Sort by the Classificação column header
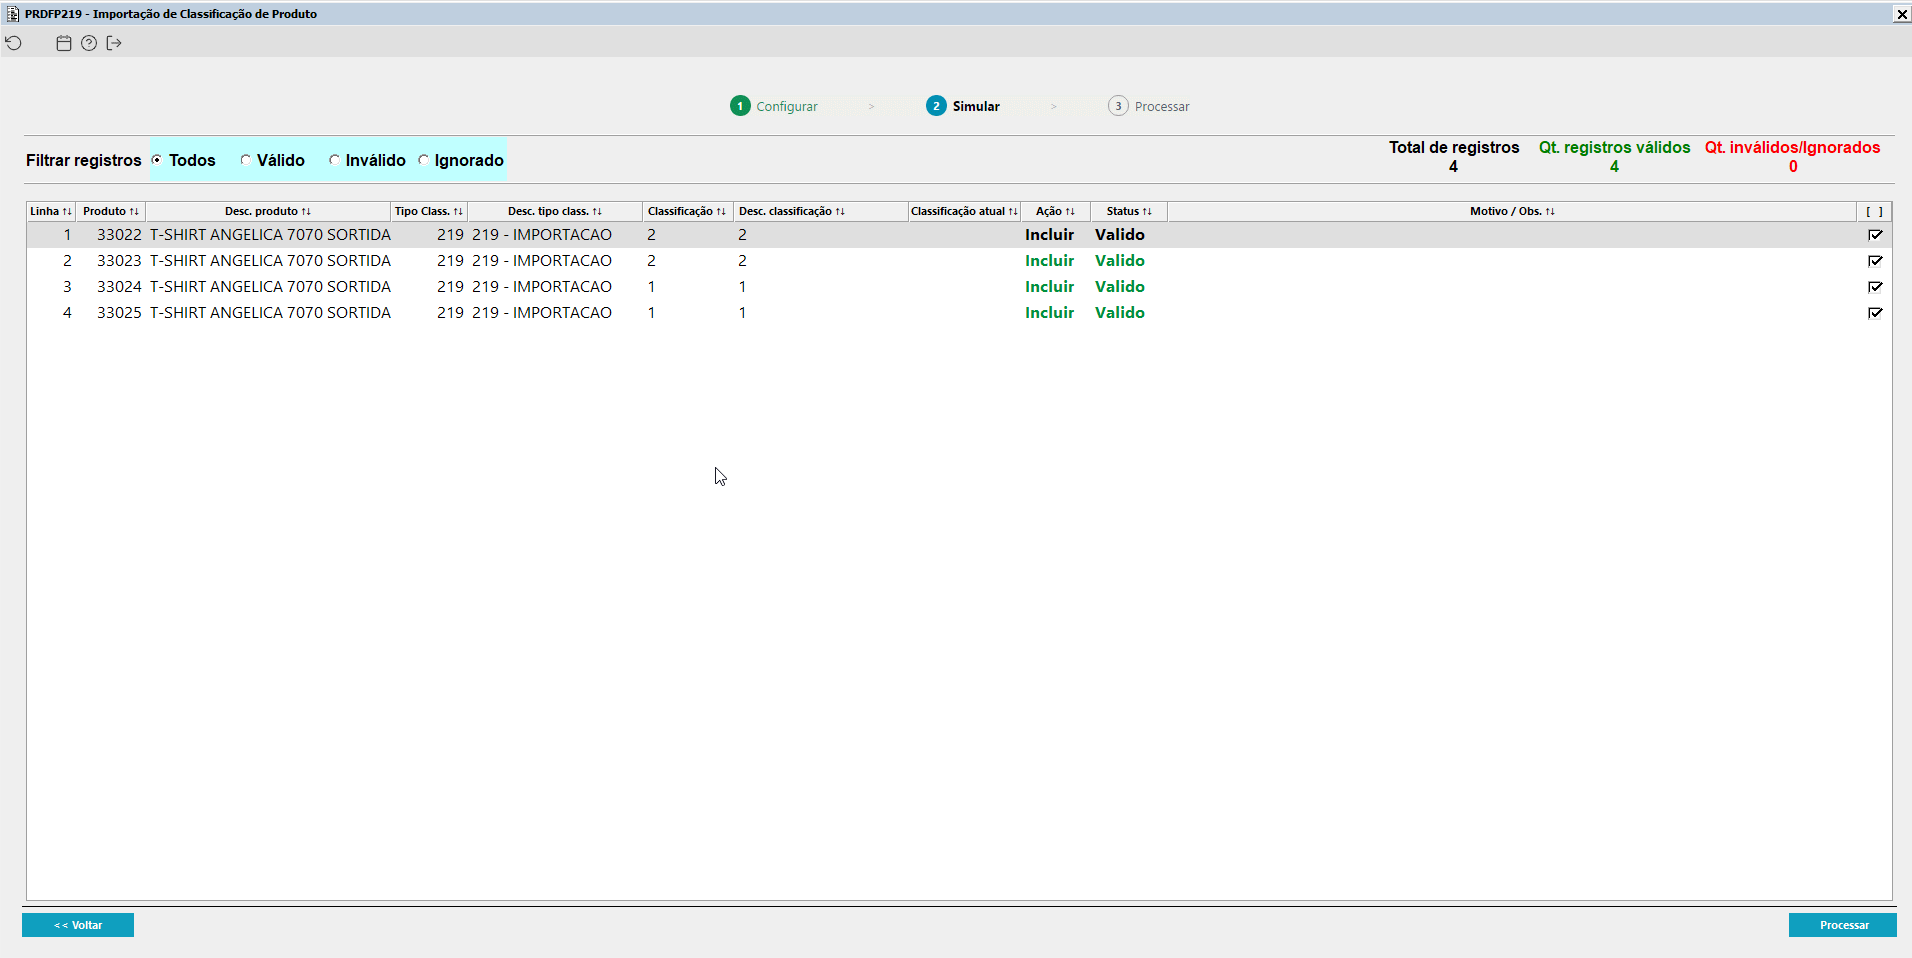 (687, 211)
